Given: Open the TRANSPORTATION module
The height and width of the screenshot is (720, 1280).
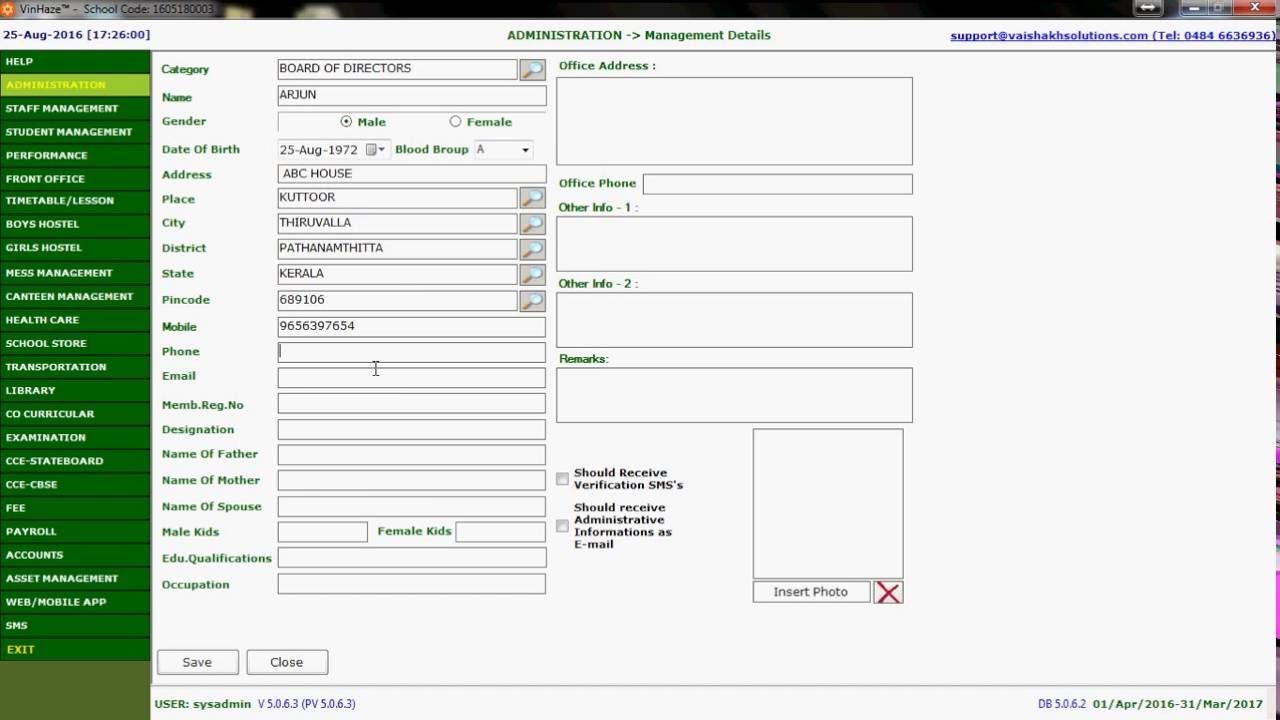Looking at the screenshot, I should (75, 367).
